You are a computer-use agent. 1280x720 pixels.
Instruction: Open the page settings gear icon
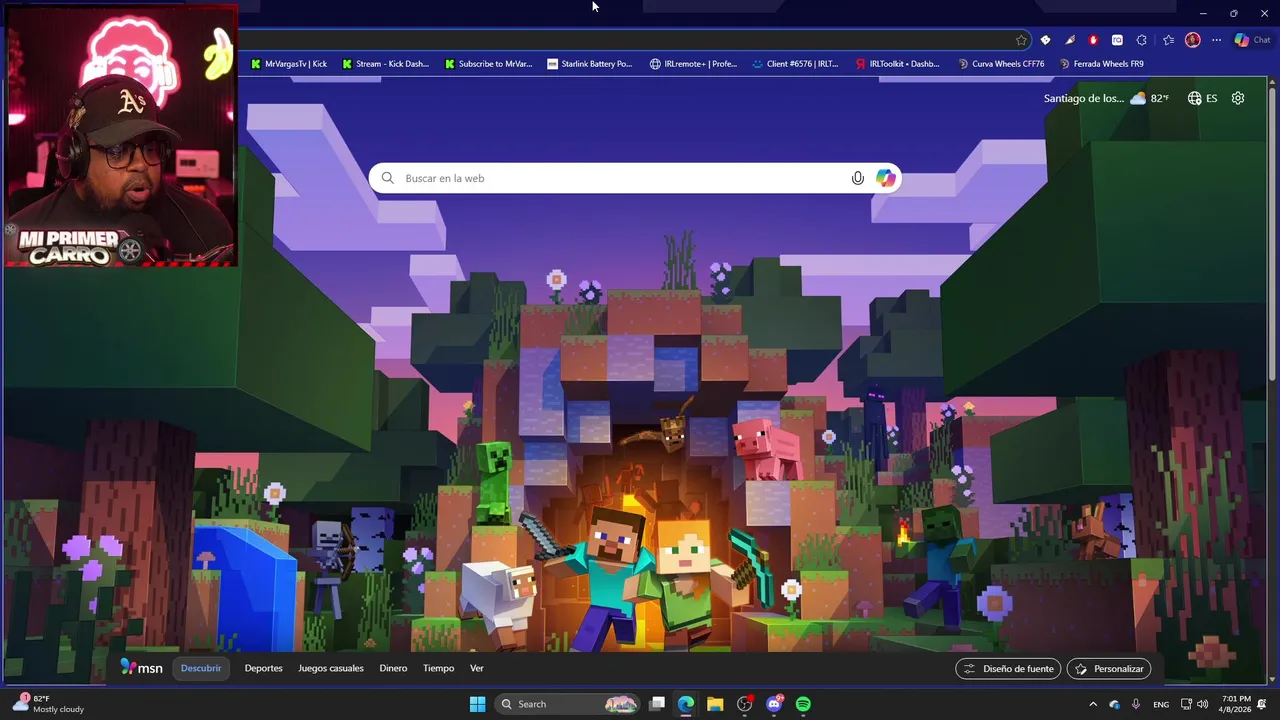click(x=1238, y=98)
